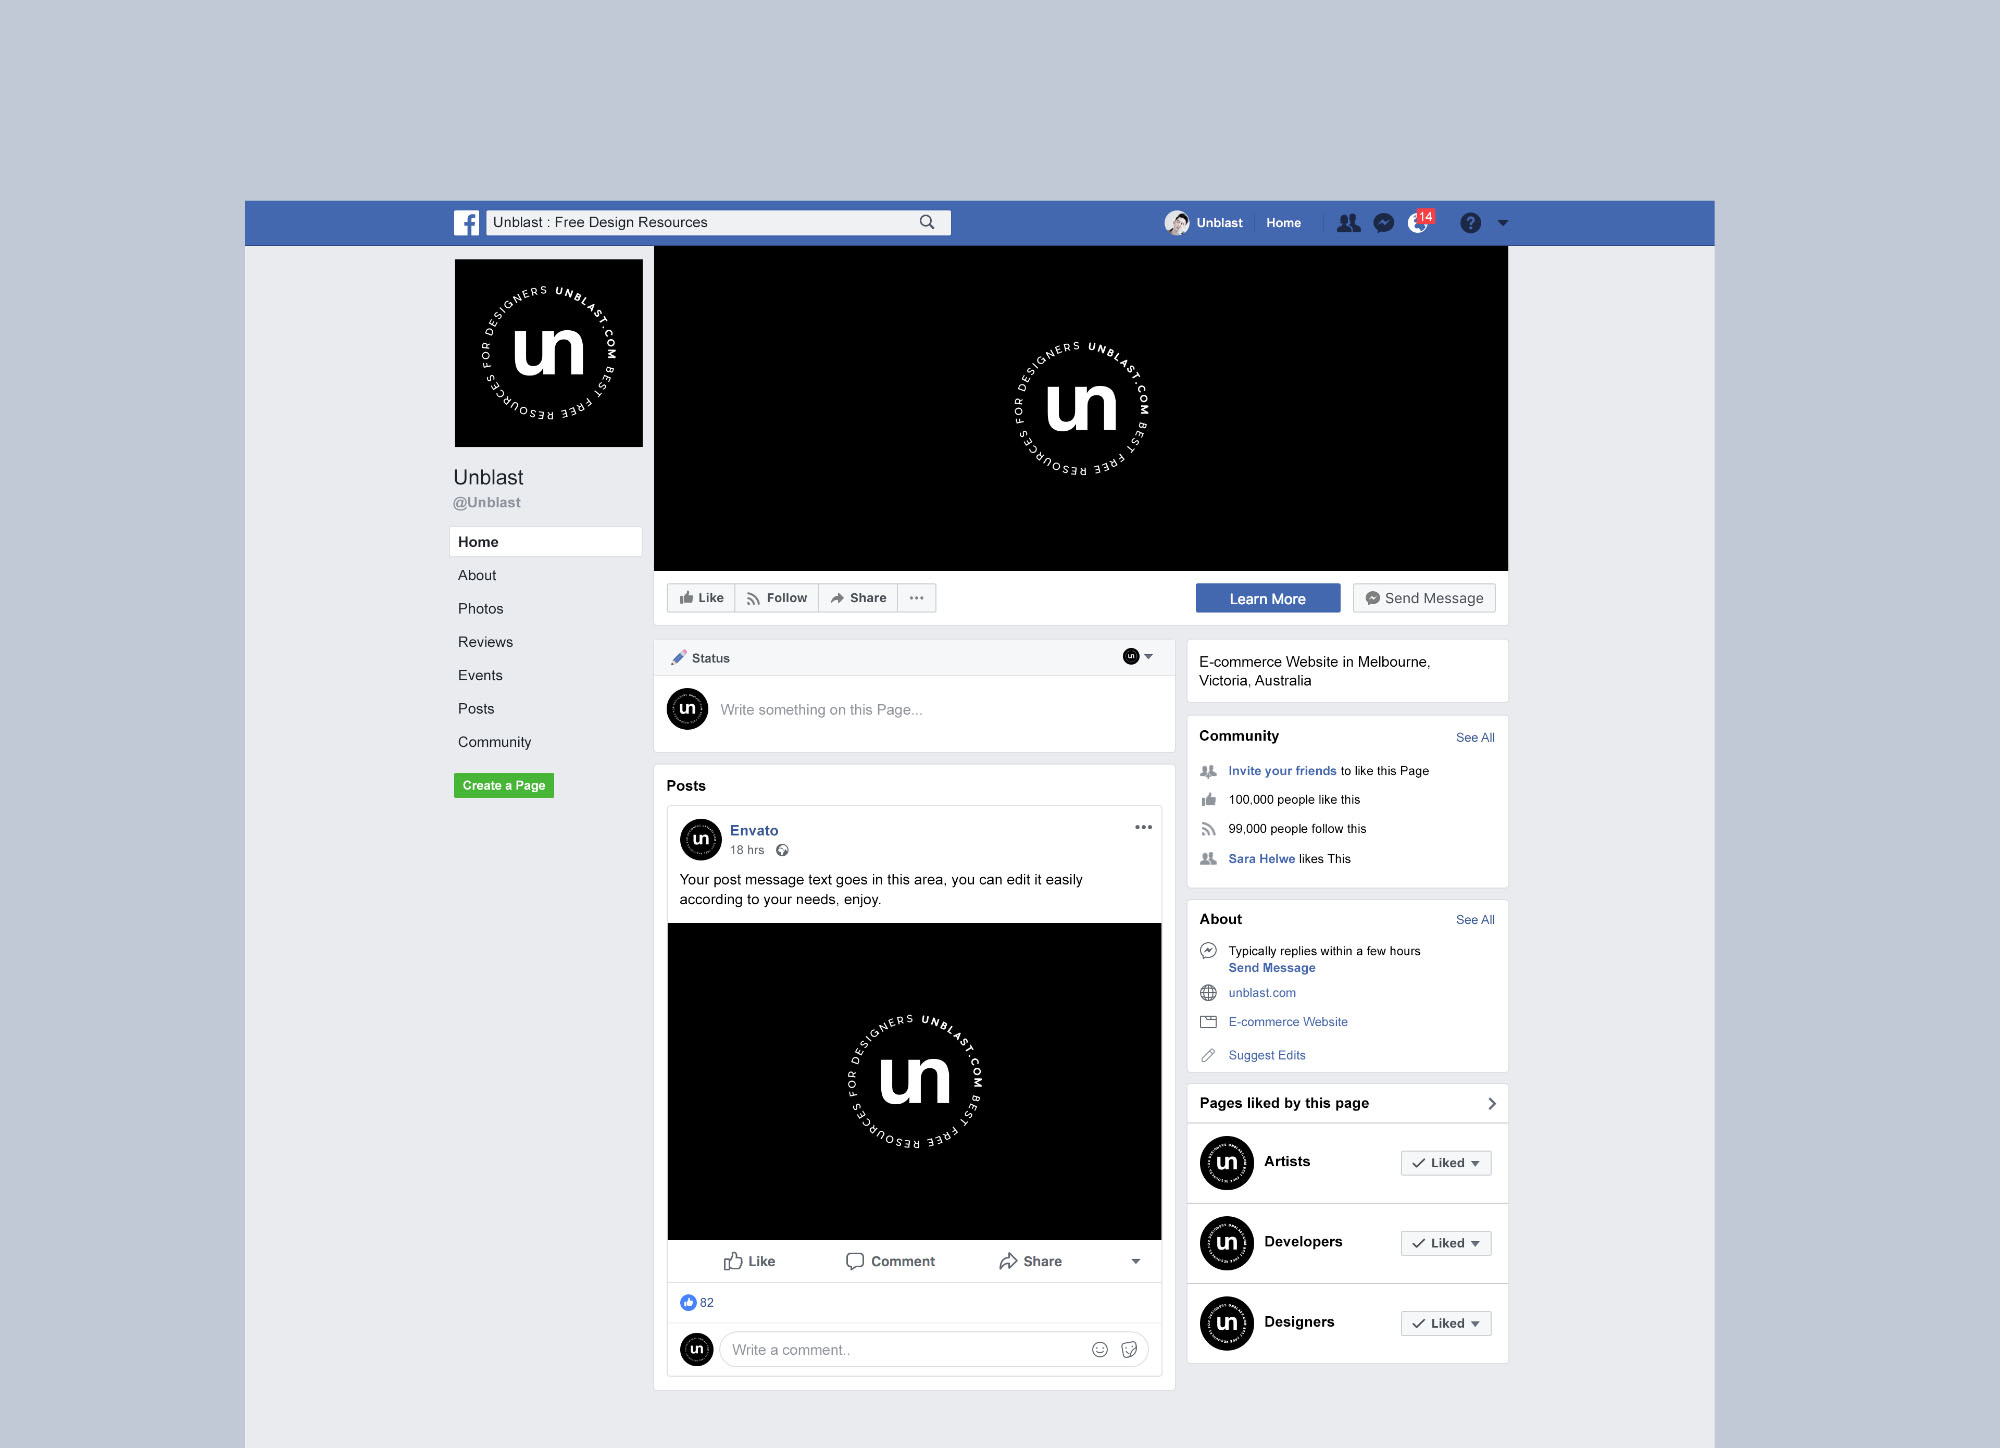The height and width of the screenshot is (1448, 2000).
Task: Expand the post options with three-dot menu
Action: [1144, 826]
